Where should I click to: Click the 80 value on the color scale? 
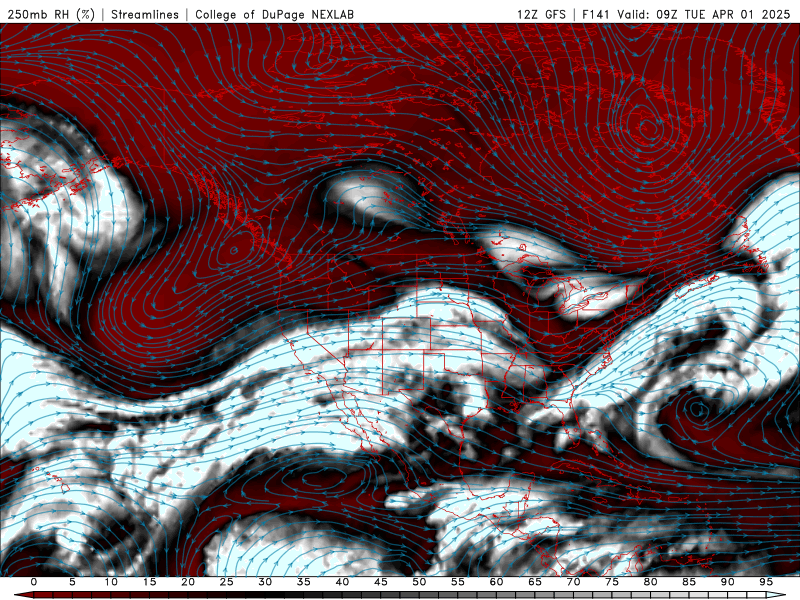[651, 582]
